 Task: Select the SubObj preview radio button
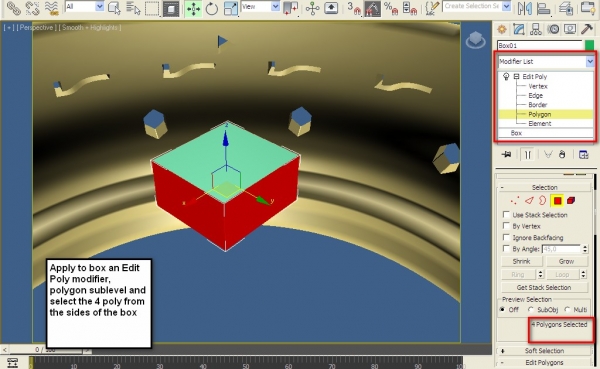pyautogui.click(x=531, y=309)
